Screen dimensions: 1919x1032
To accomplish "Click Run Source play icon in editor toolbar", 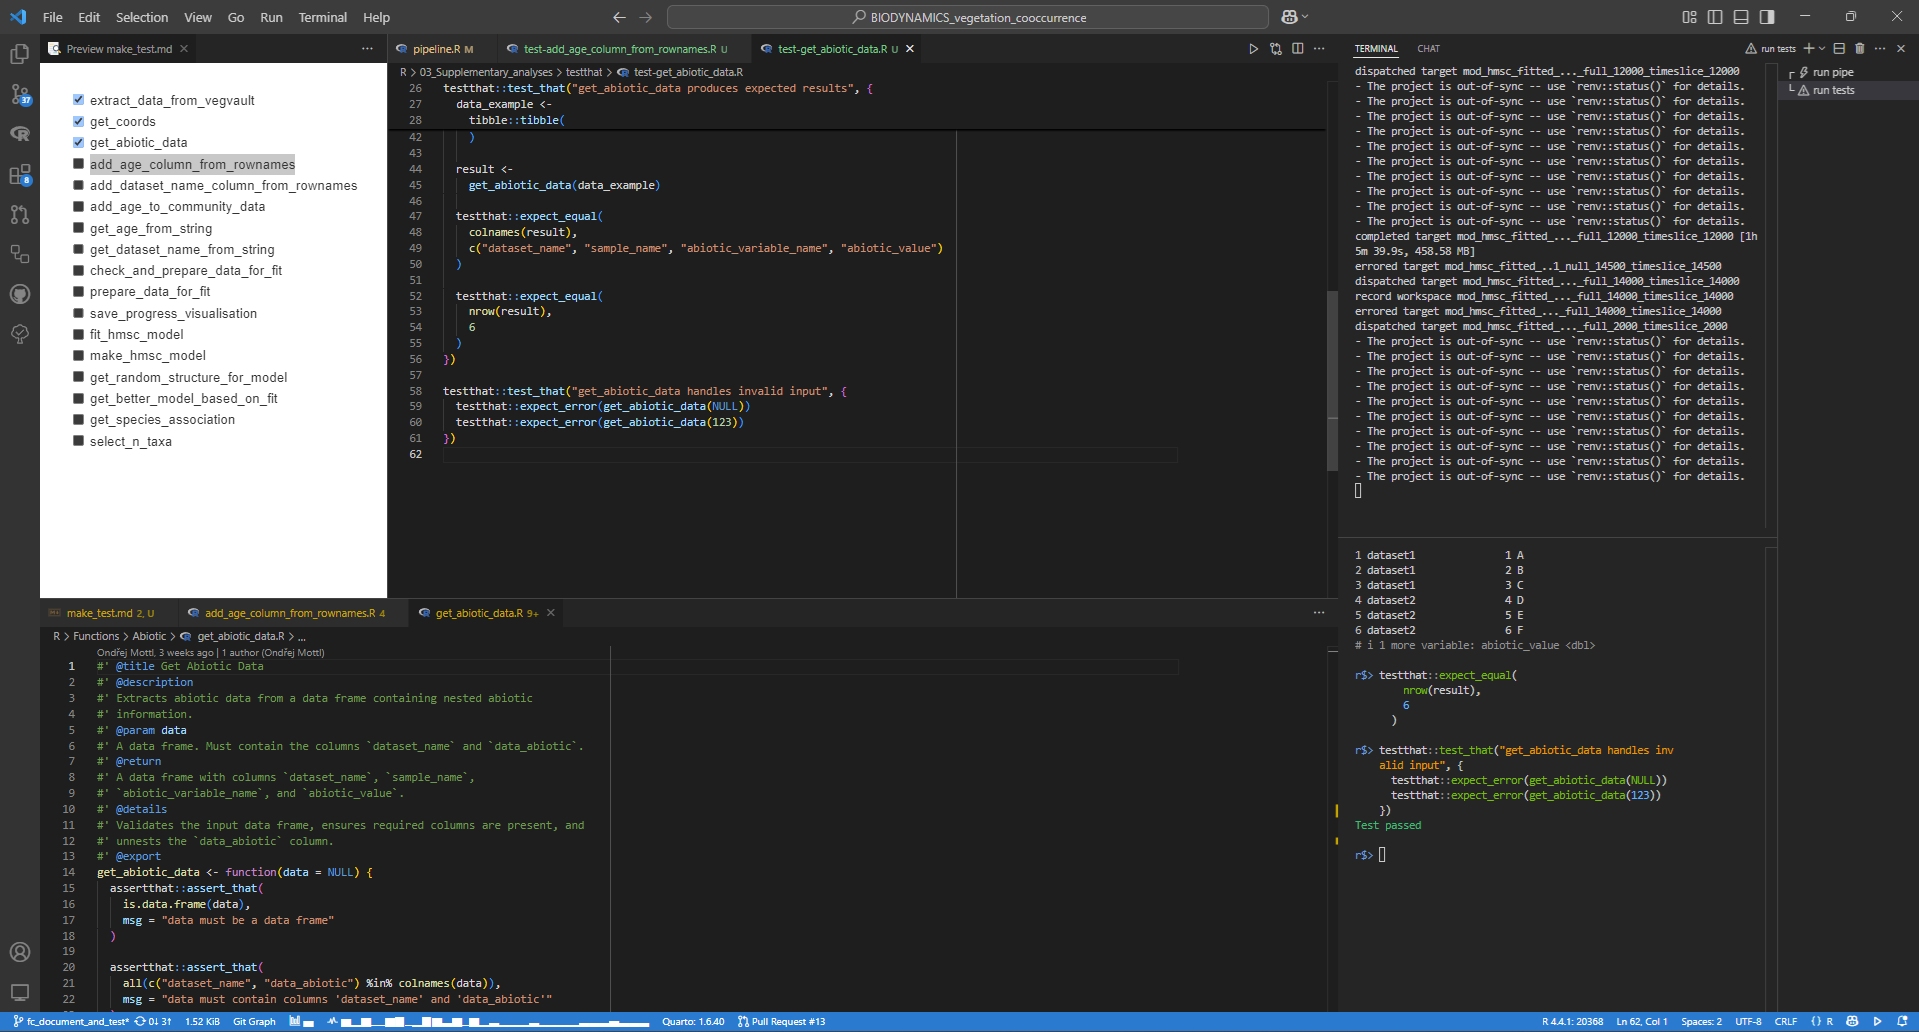I will pos(1253,49).
